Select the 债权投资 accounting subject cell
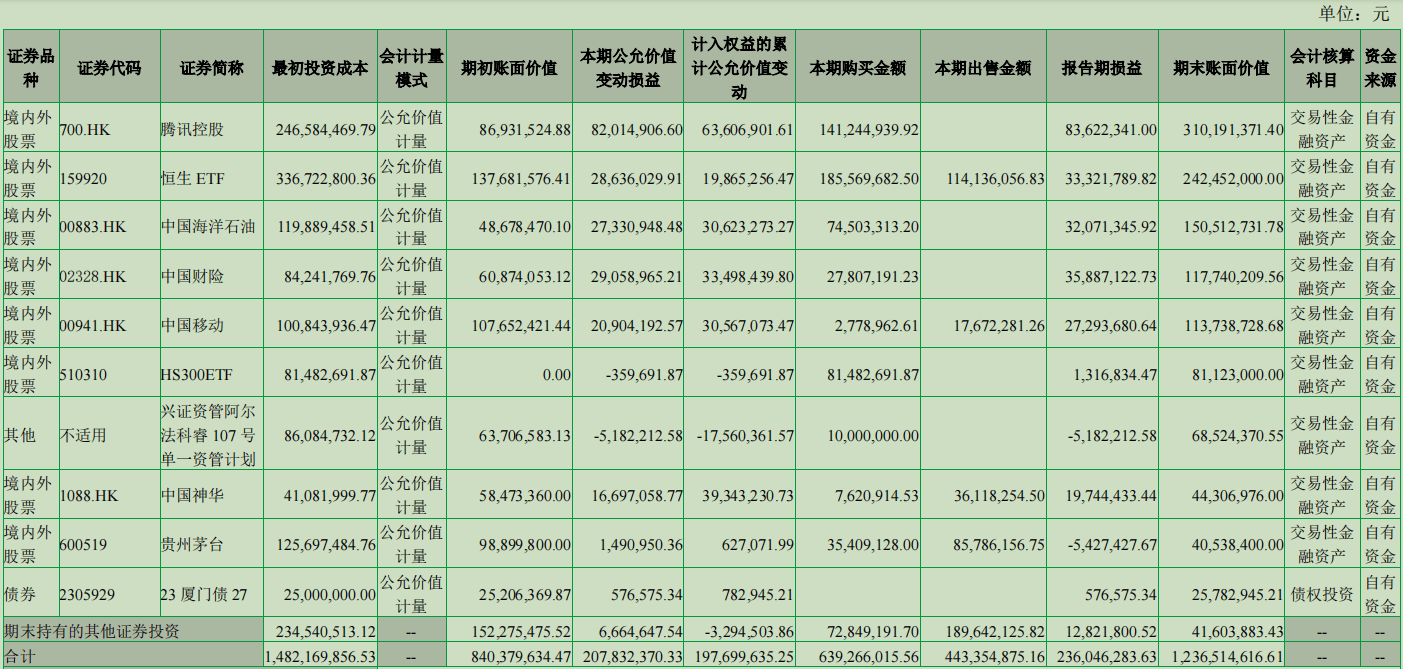1403x669 pixels. pos(1321,593)
